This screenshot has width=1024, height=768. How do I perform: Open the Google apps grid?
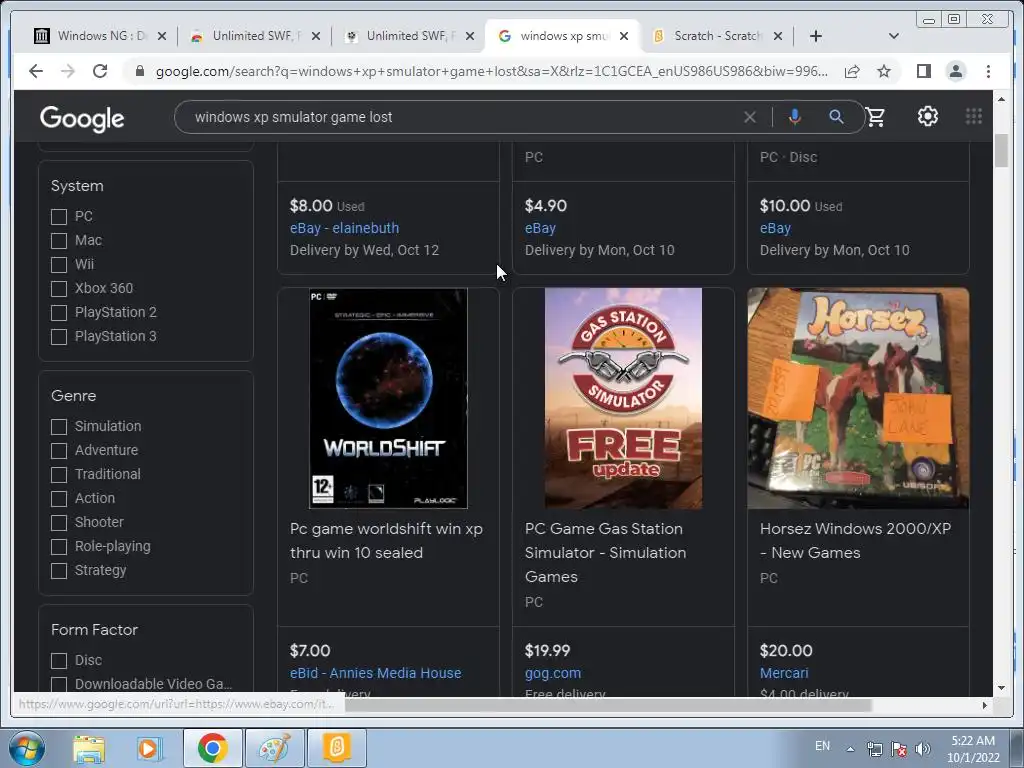coord(974,116)
